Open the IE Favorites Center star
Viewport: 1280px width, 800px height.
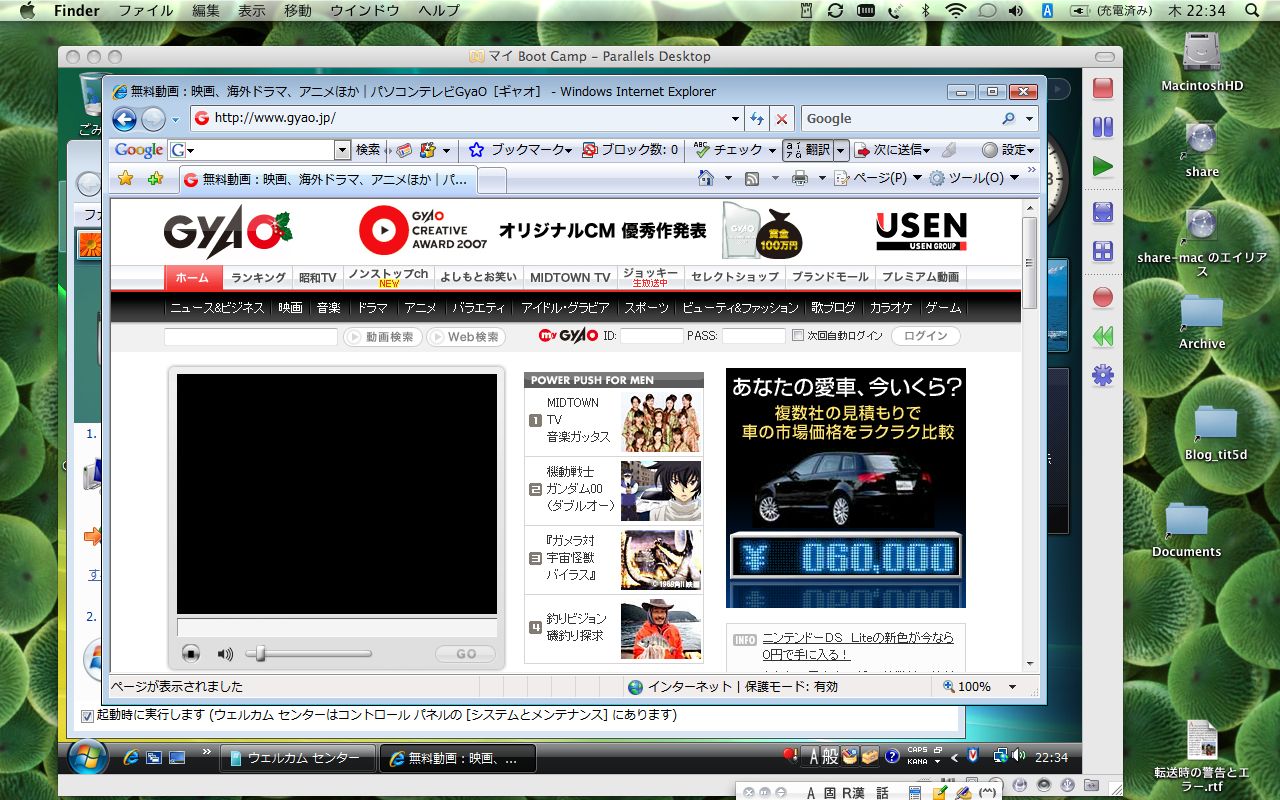[125, 178]
